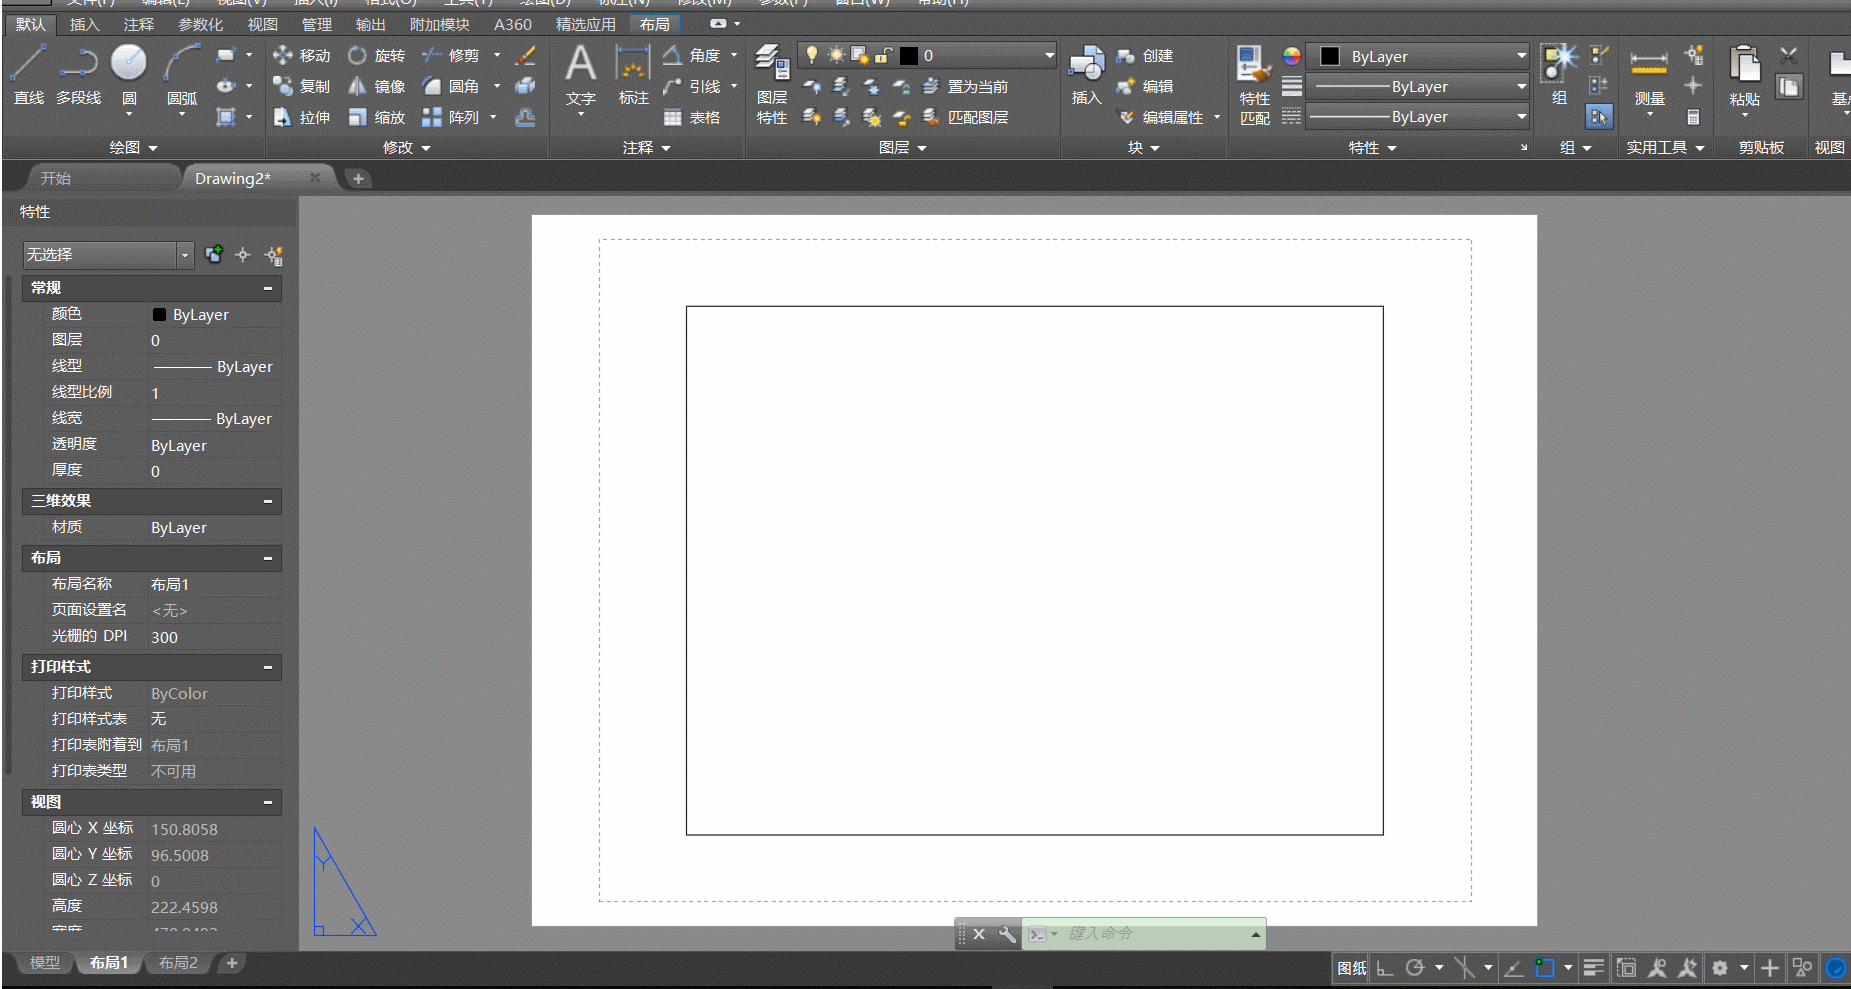
Task: Collapse the 常规 properties section
Action: [267, 288]
